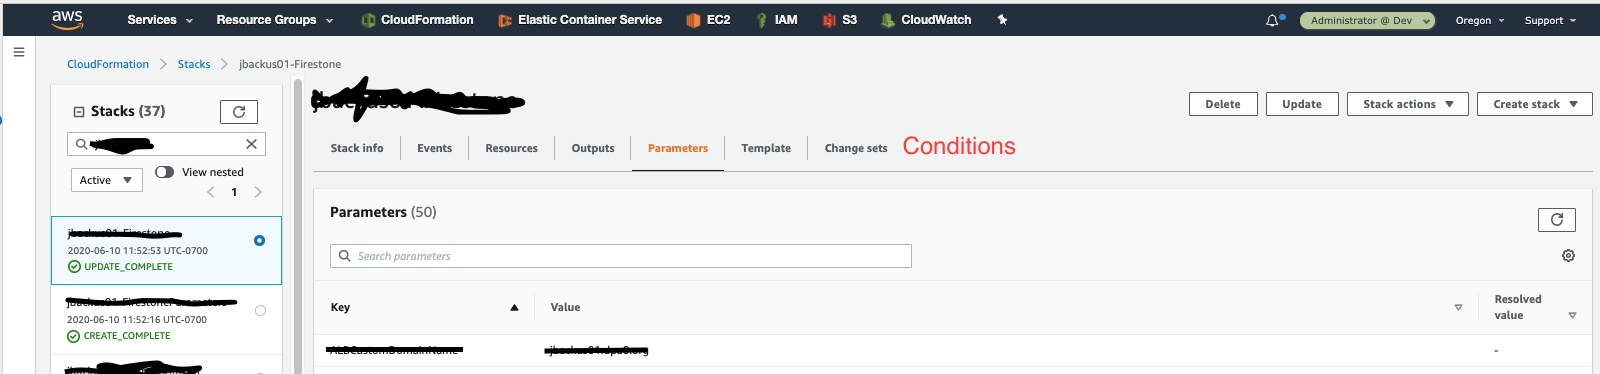Screen dimensions: 1600x374
Task: Follow the CloudFormation breadcrumb link
Action: point(108,64)
